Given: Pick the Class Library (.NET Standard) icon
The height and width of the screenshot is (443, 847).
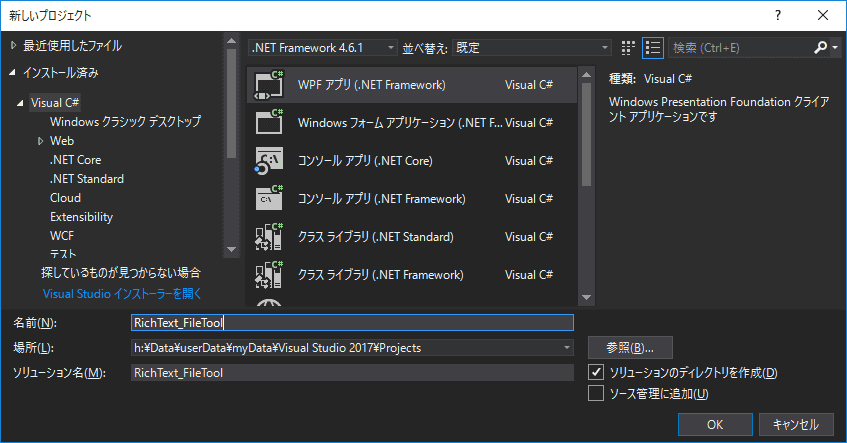Looking at the screenshot, I should pos(269,237).
